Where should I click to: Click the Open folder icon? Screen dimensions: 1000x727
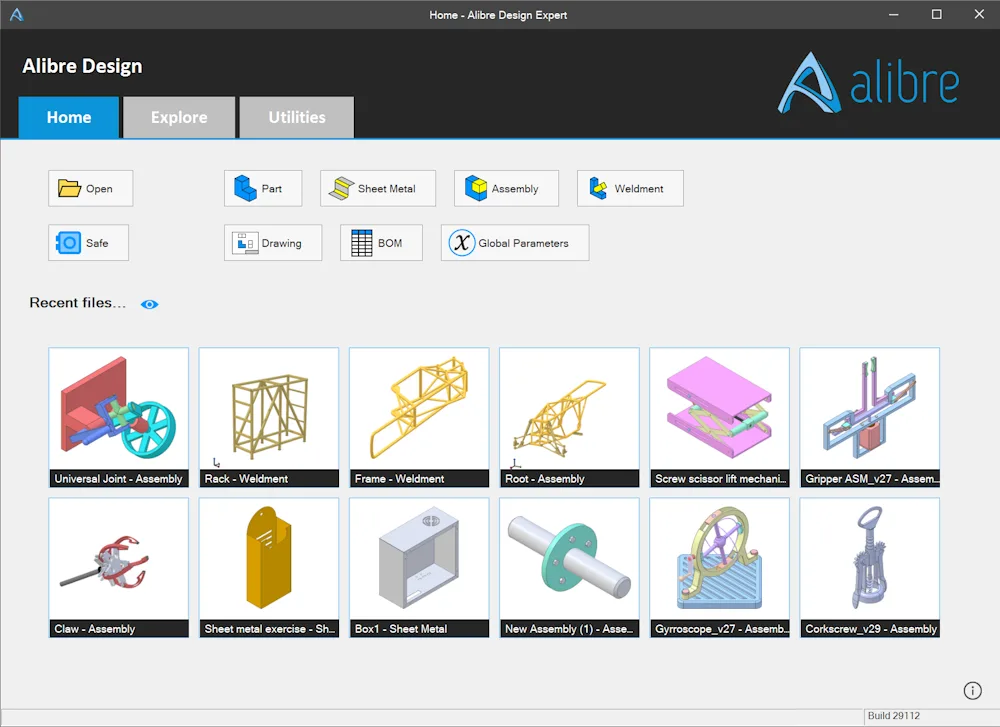(x=70, y=188)
